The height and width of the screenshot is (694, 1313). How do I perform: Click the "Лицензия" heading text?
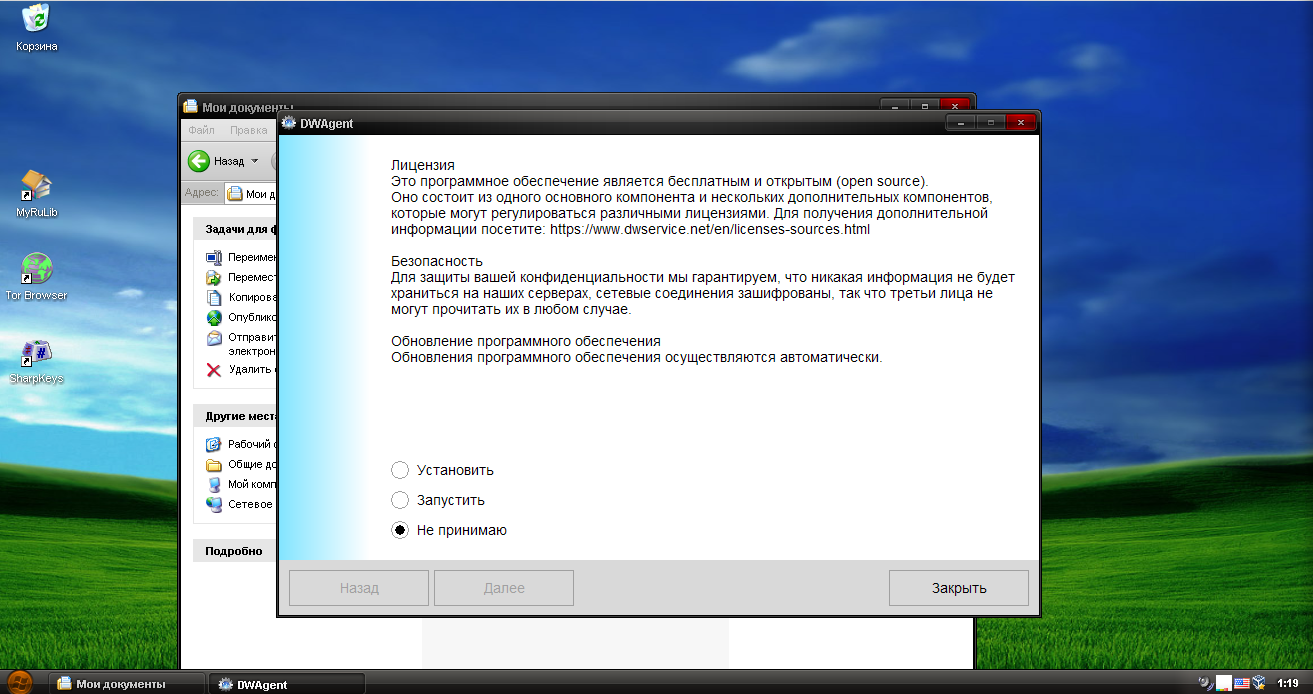click(x=423, y=165)
